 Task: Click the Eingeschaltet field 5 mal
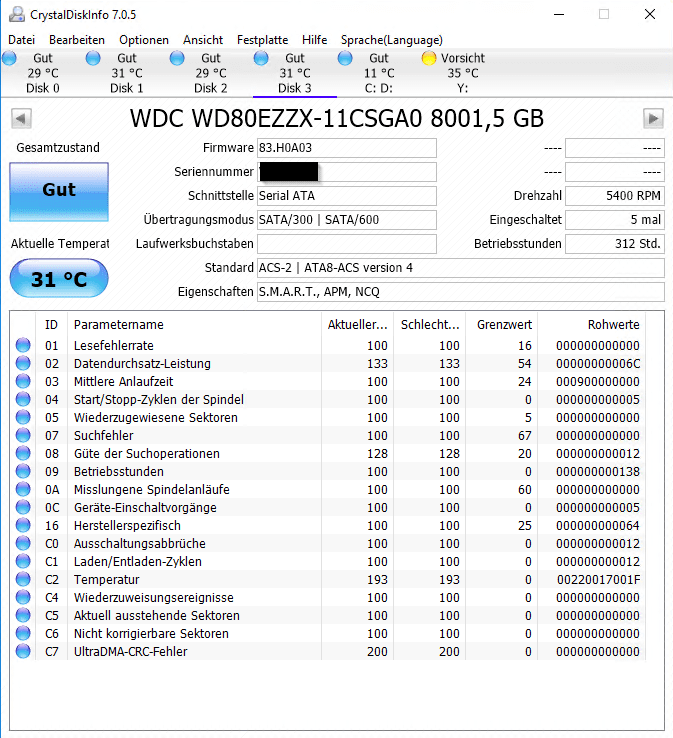click(615, 220)
